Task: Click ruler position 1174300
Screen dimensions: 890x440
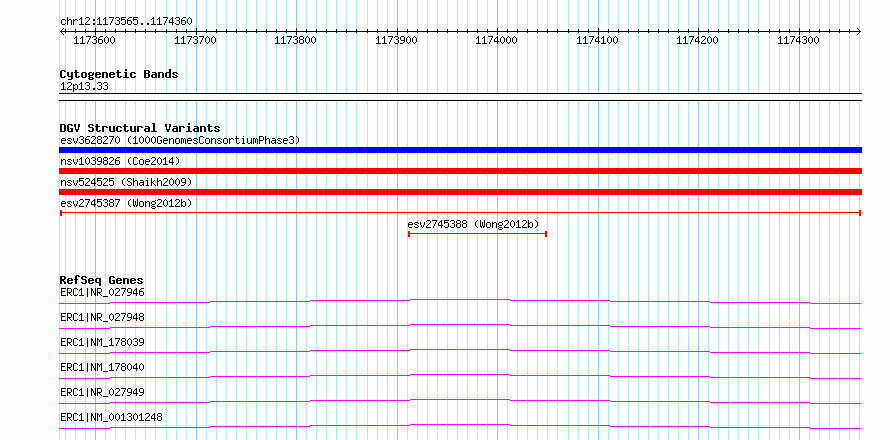Action: click(x=799, y=40)
